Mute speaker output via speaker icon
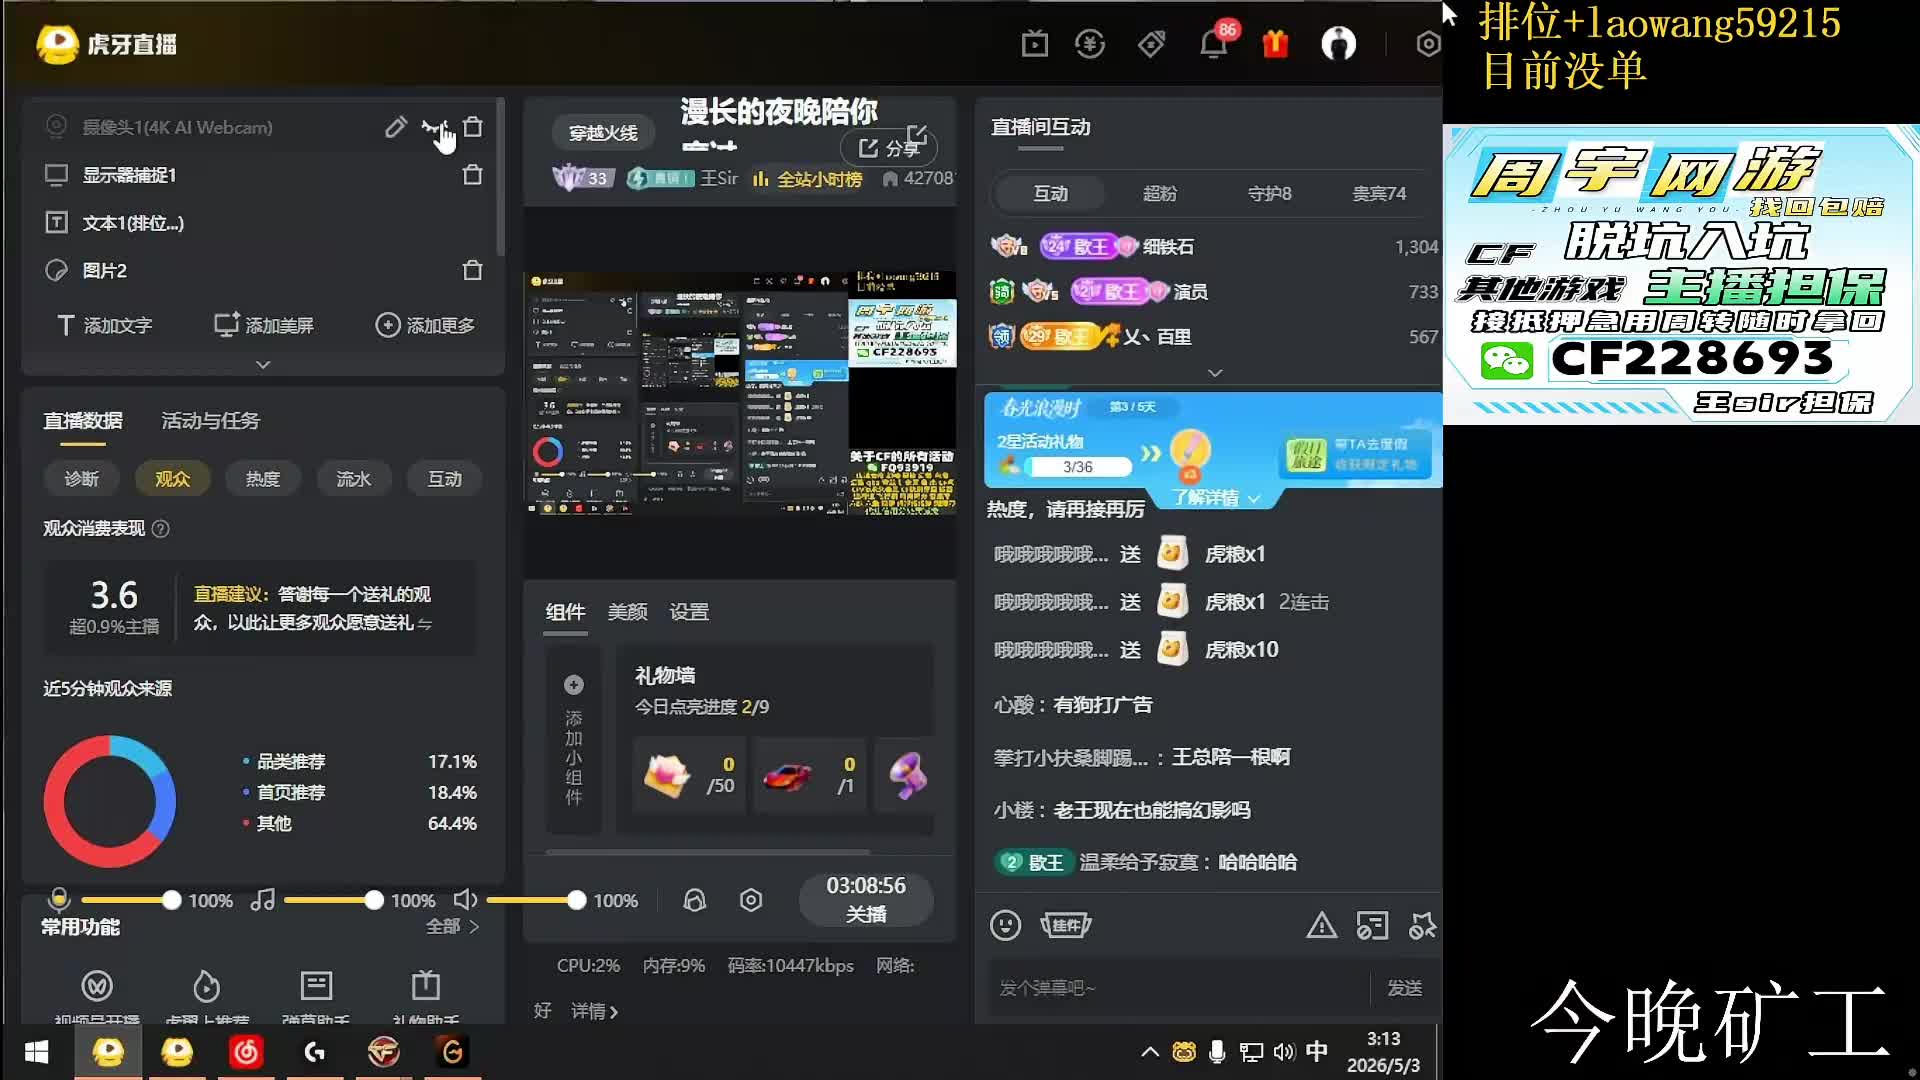Viewport: 1920px width, 1080px height. tap(465, 900)
